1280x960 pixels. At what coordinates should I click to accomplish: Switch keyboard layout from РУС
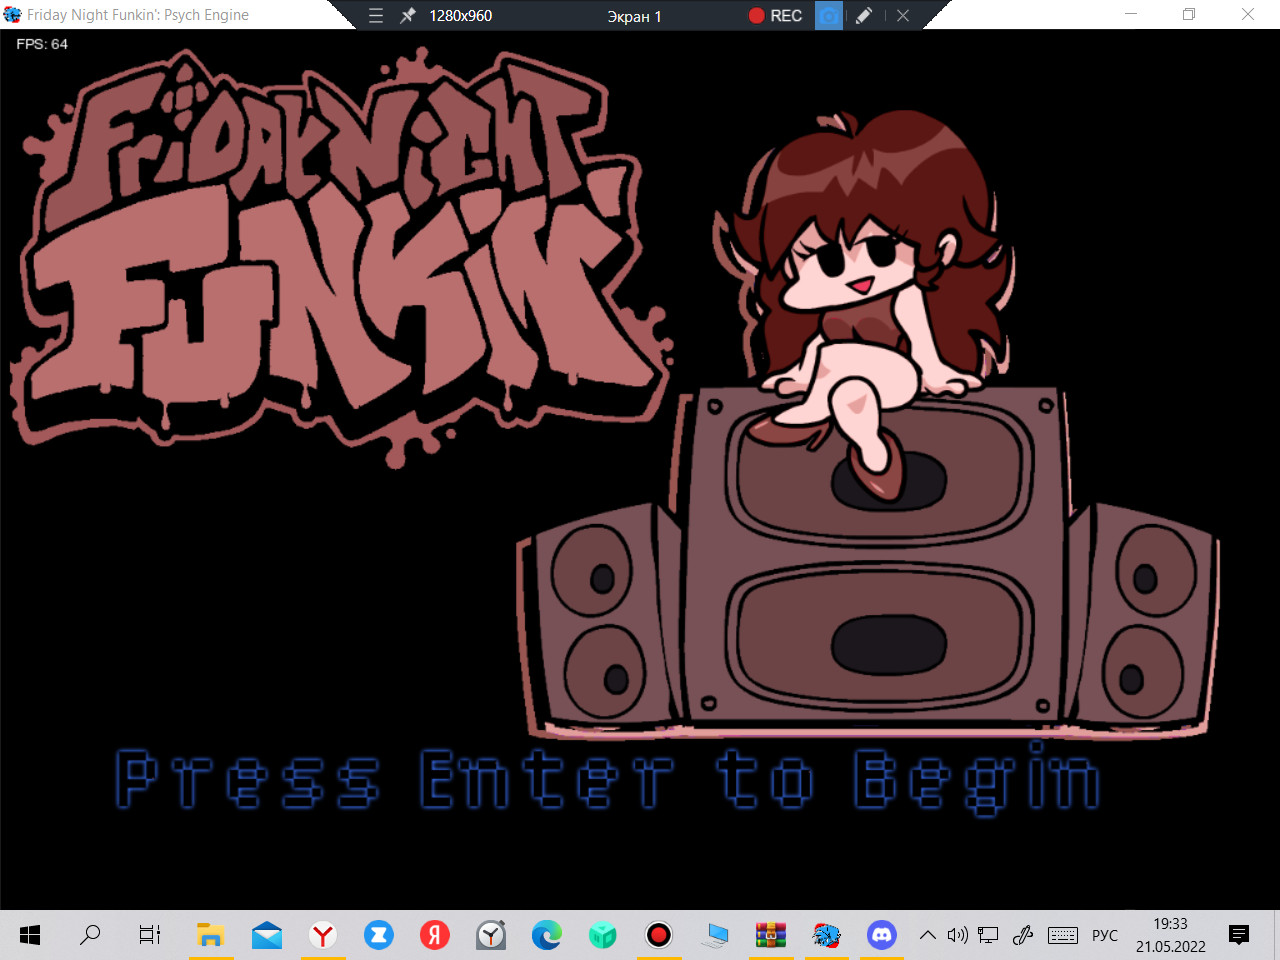click(x=1104, y=935)
